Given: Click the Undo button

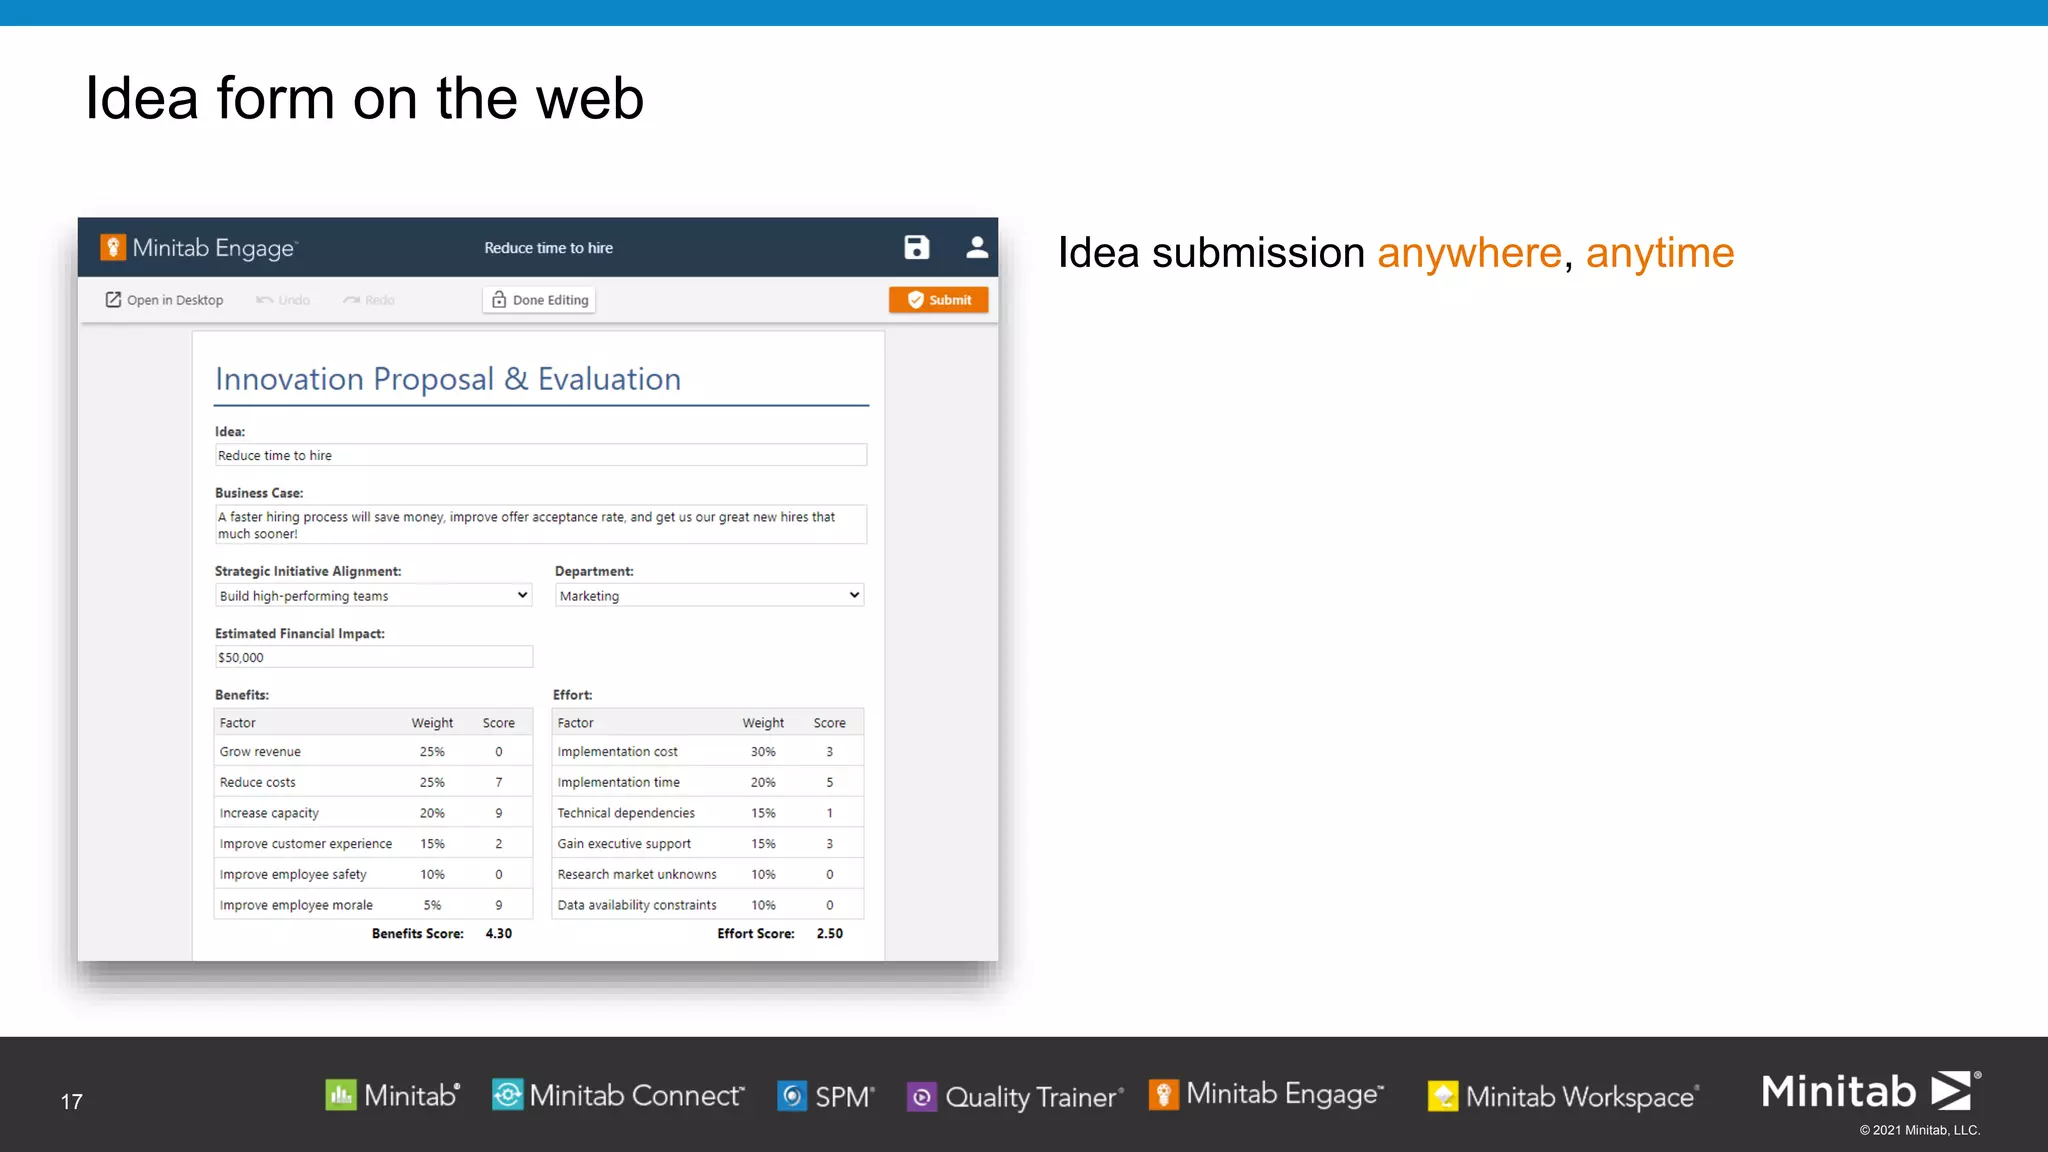Looking at the screenshot, I should (x=283, y=300).
